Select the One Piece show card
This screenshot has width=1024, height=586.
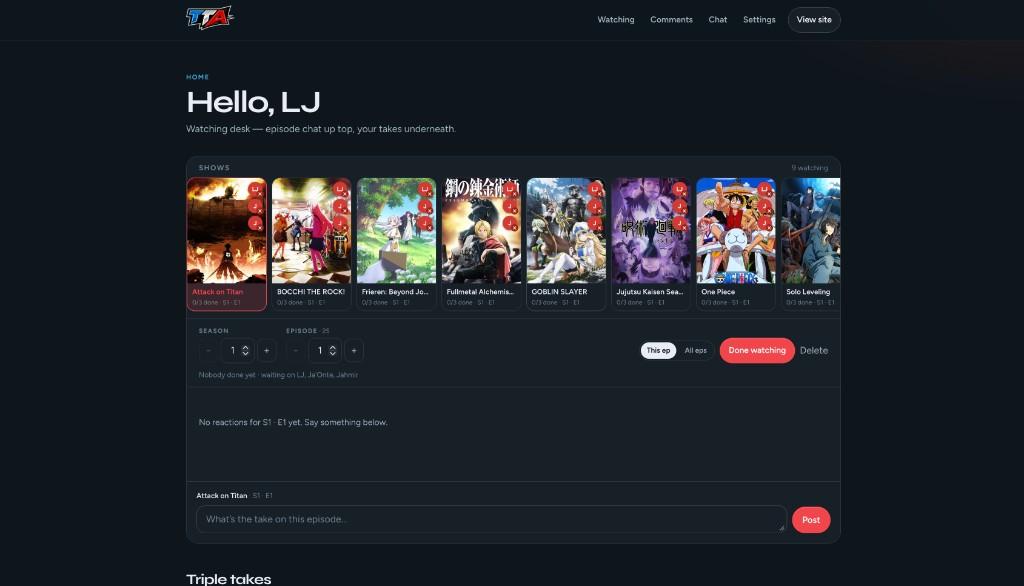click(x=736, y=244)
